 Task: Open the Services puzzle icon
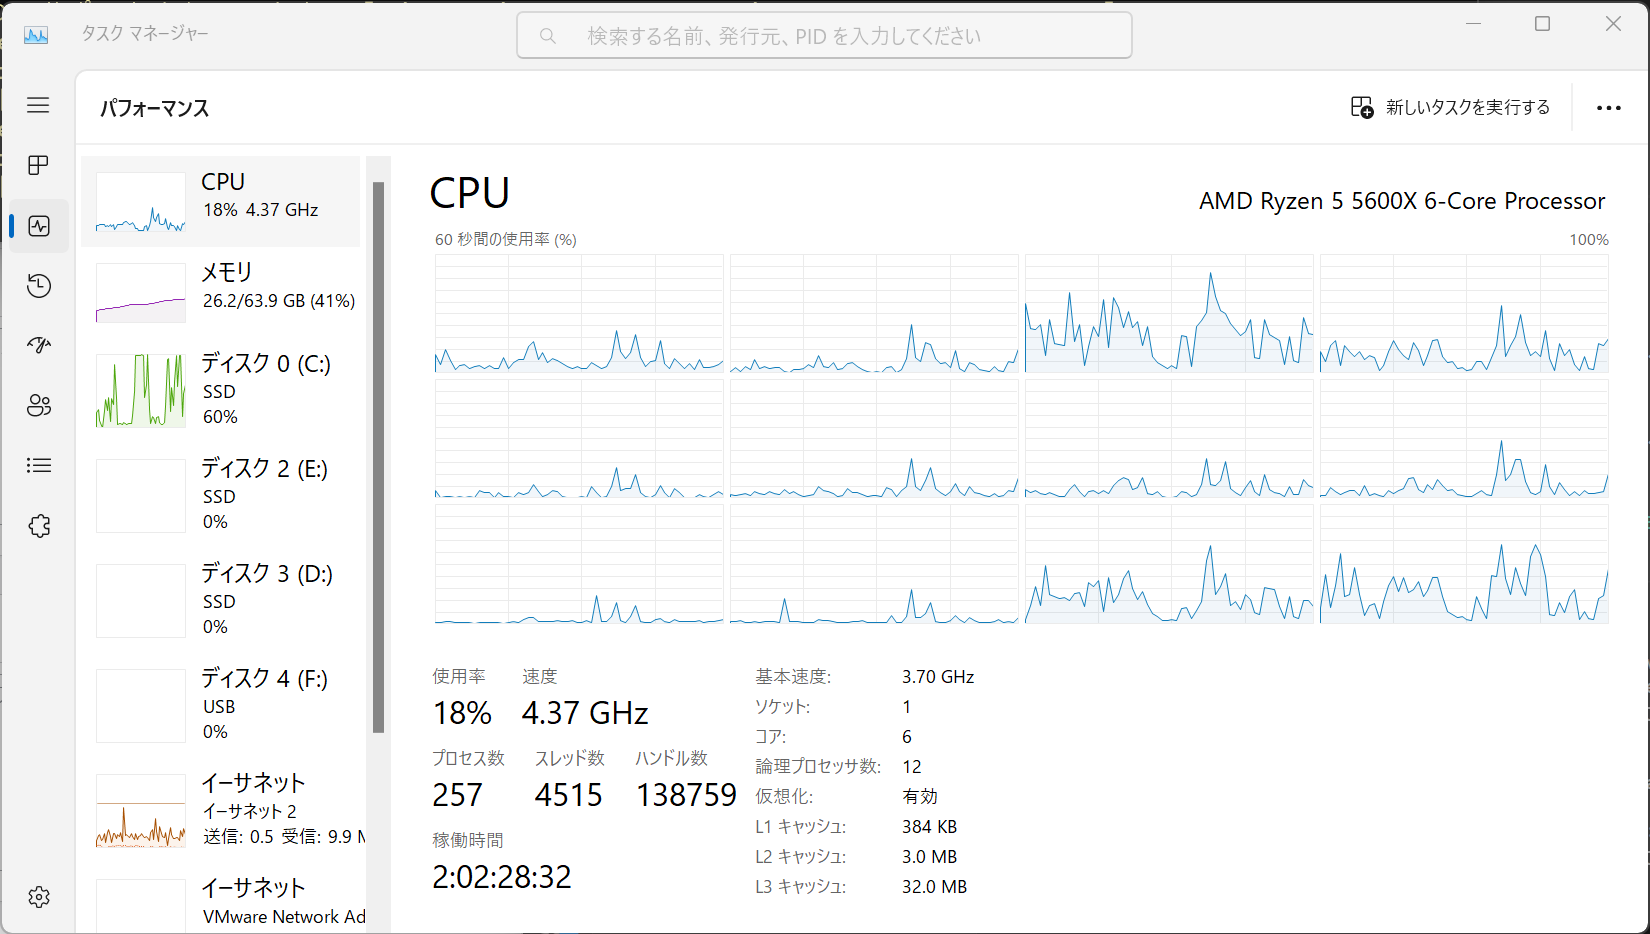coord(38,526)
